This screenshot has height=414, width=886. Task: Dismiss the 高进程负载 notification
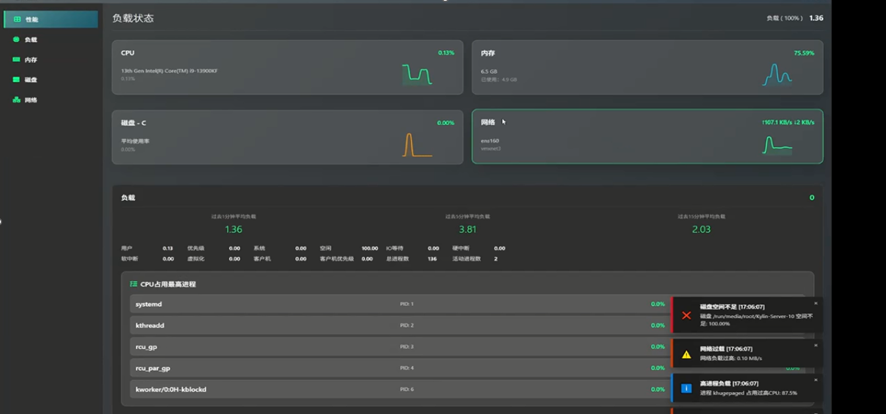(815, 380)
